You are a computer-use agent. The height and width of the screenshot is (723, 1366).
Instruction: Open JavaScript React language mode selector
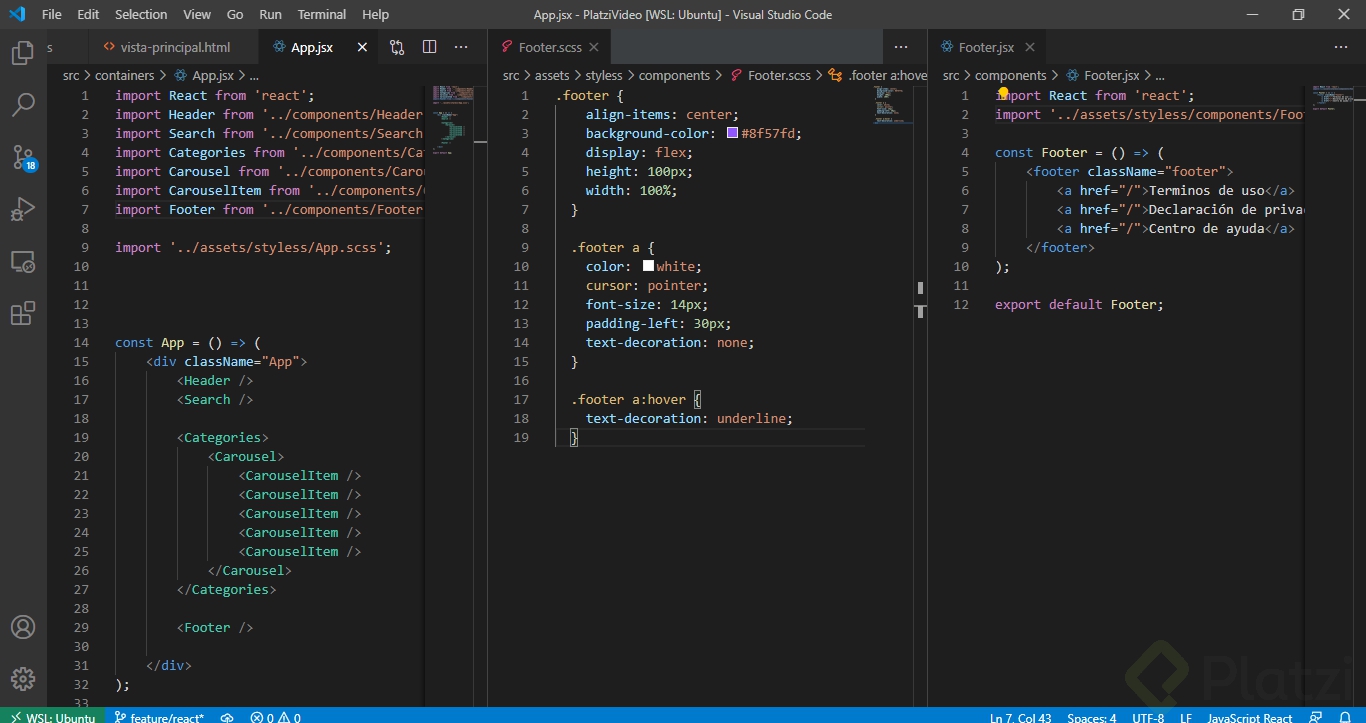pyautogui.click(x=1249, y=717)
